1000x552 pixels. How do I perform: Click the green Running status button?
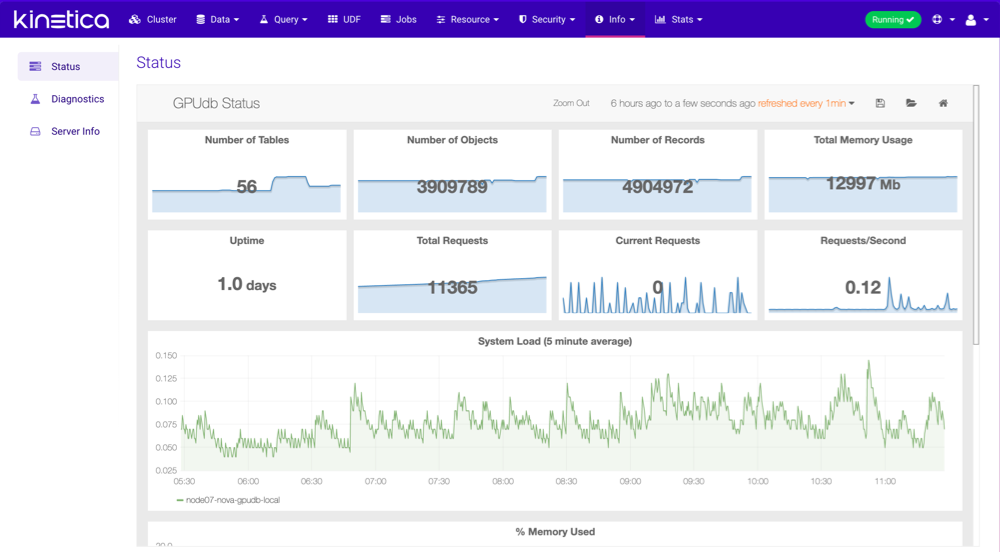pos(892,19)
